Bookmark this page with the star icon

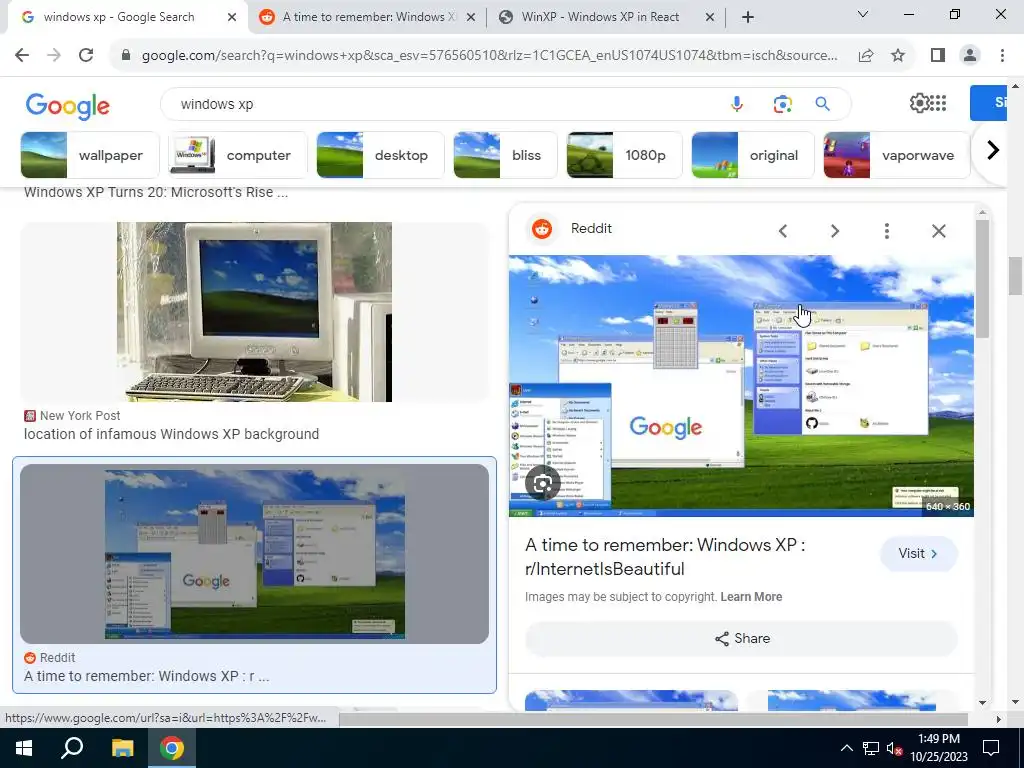(898, 56)
